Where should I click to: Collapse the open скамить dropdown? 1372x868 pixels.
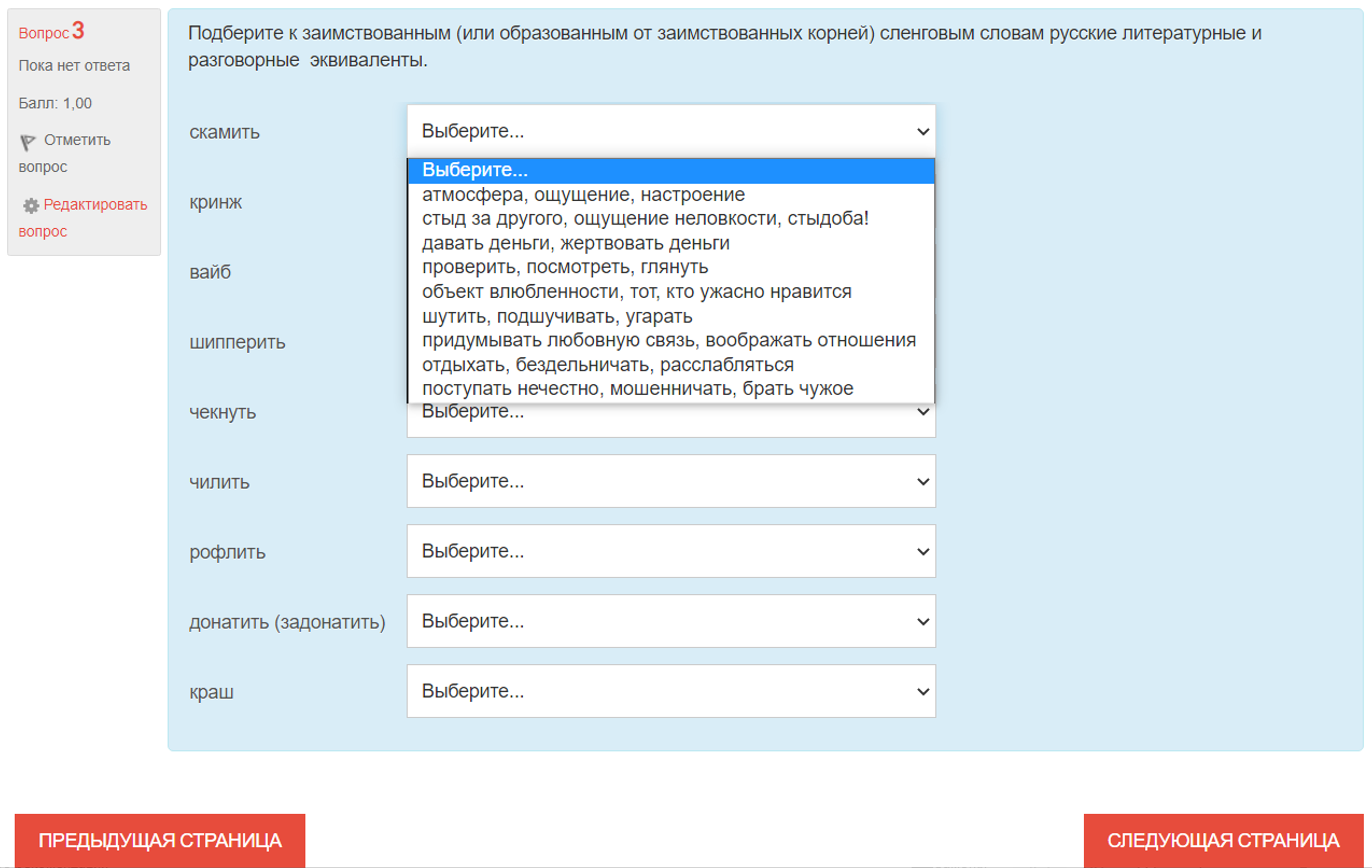pos(671,131)
